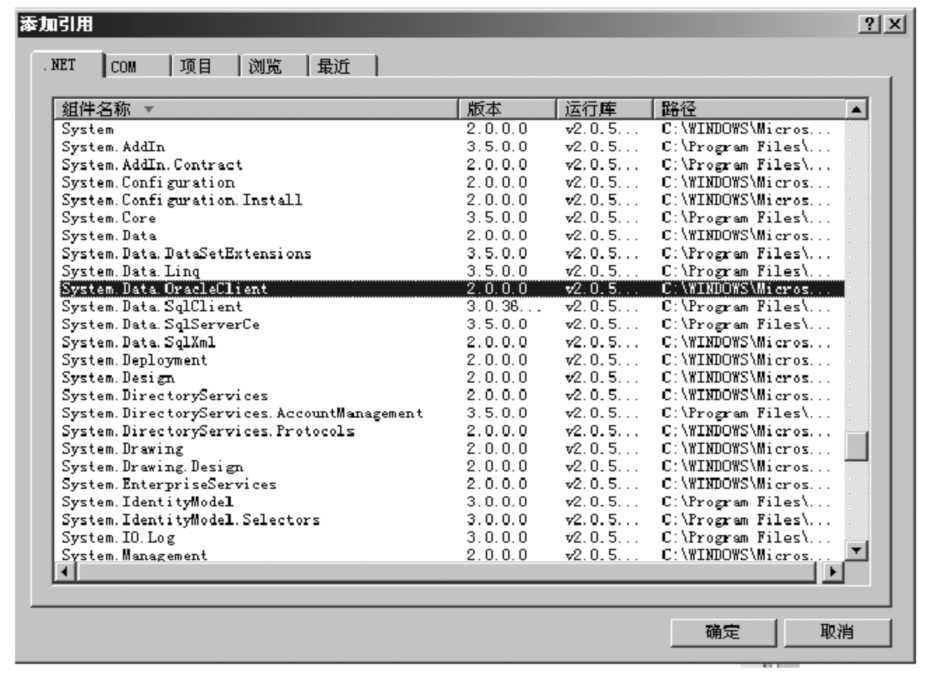The width and height of the screenshot is (934, 676).
Task: Select System.Configuration component
Action: click(x=452, y=182)
